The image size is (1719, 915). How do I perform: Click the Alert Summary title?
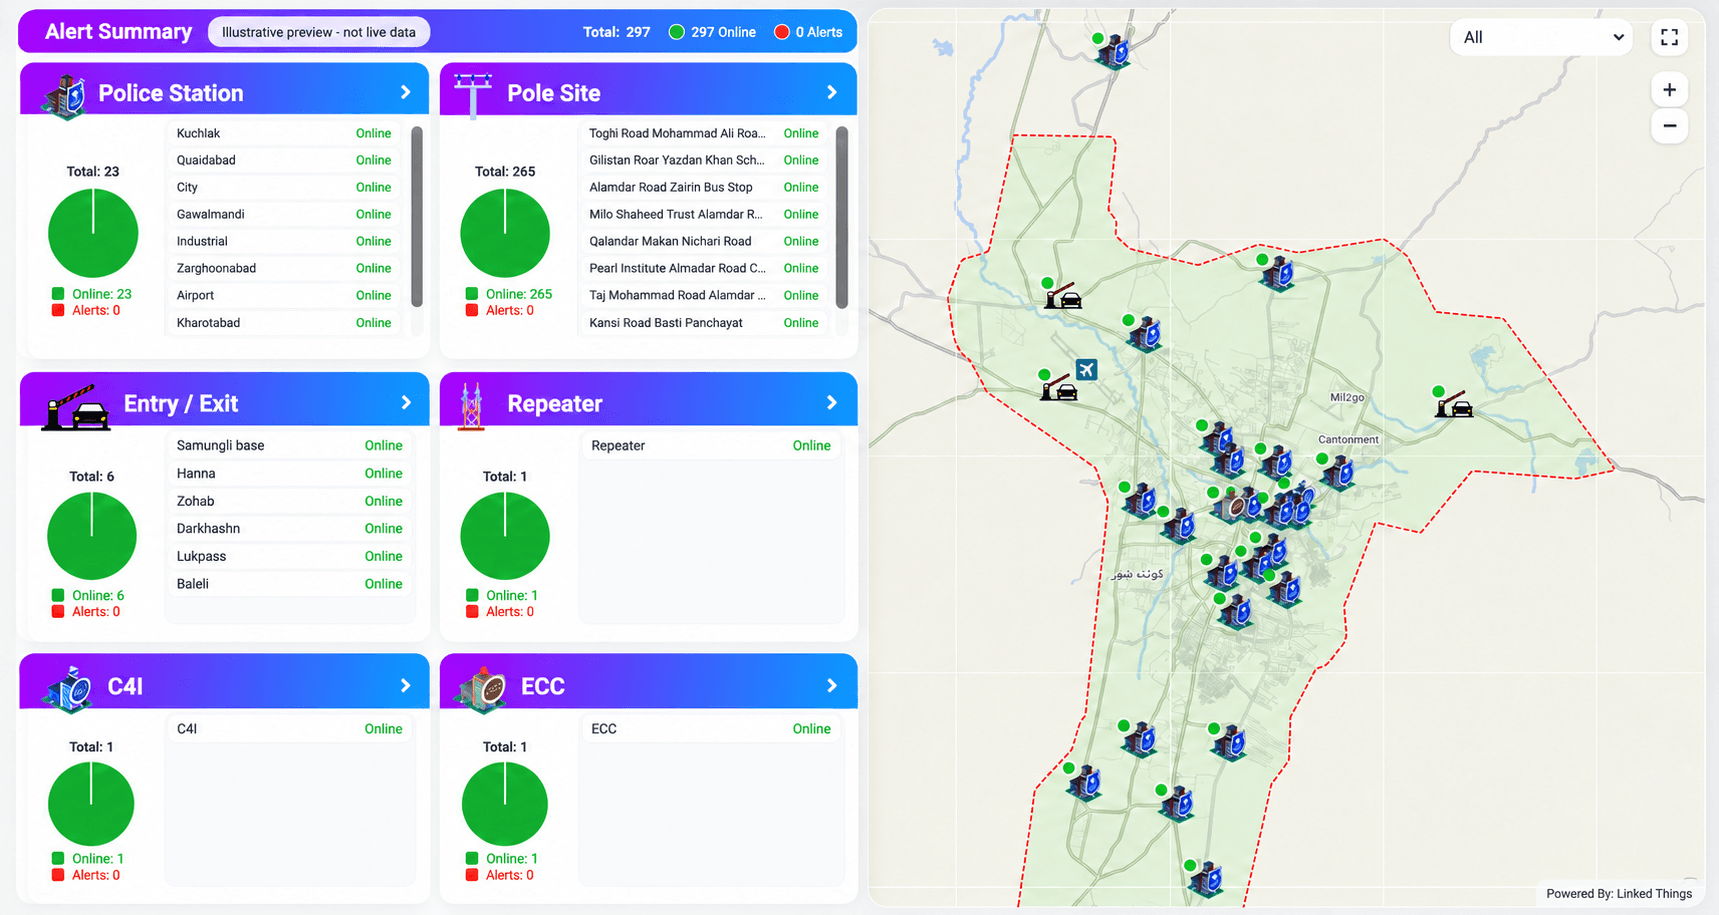click(x=118, y=31)
